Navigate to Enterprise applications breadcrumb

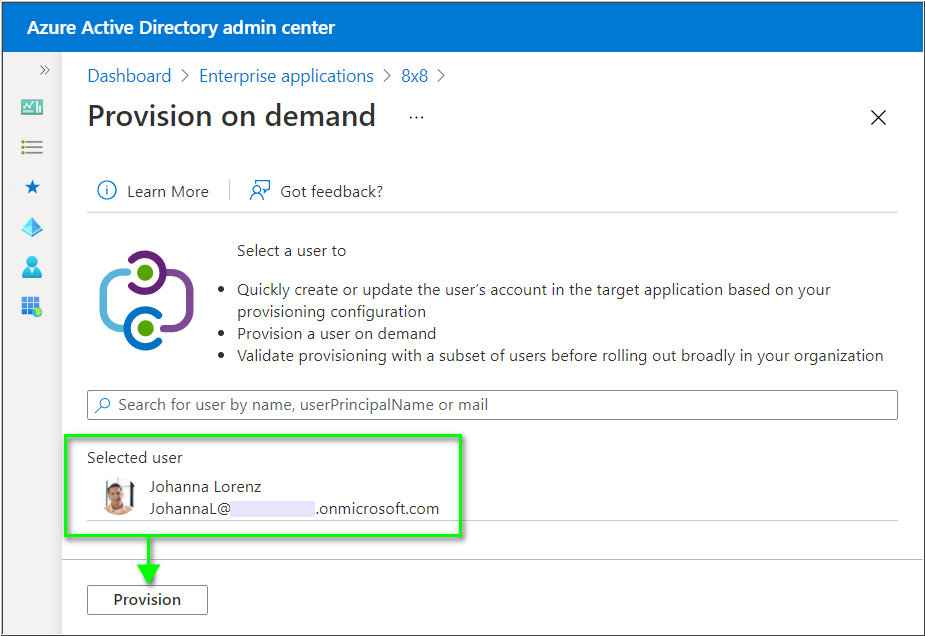tap(286, 76)
